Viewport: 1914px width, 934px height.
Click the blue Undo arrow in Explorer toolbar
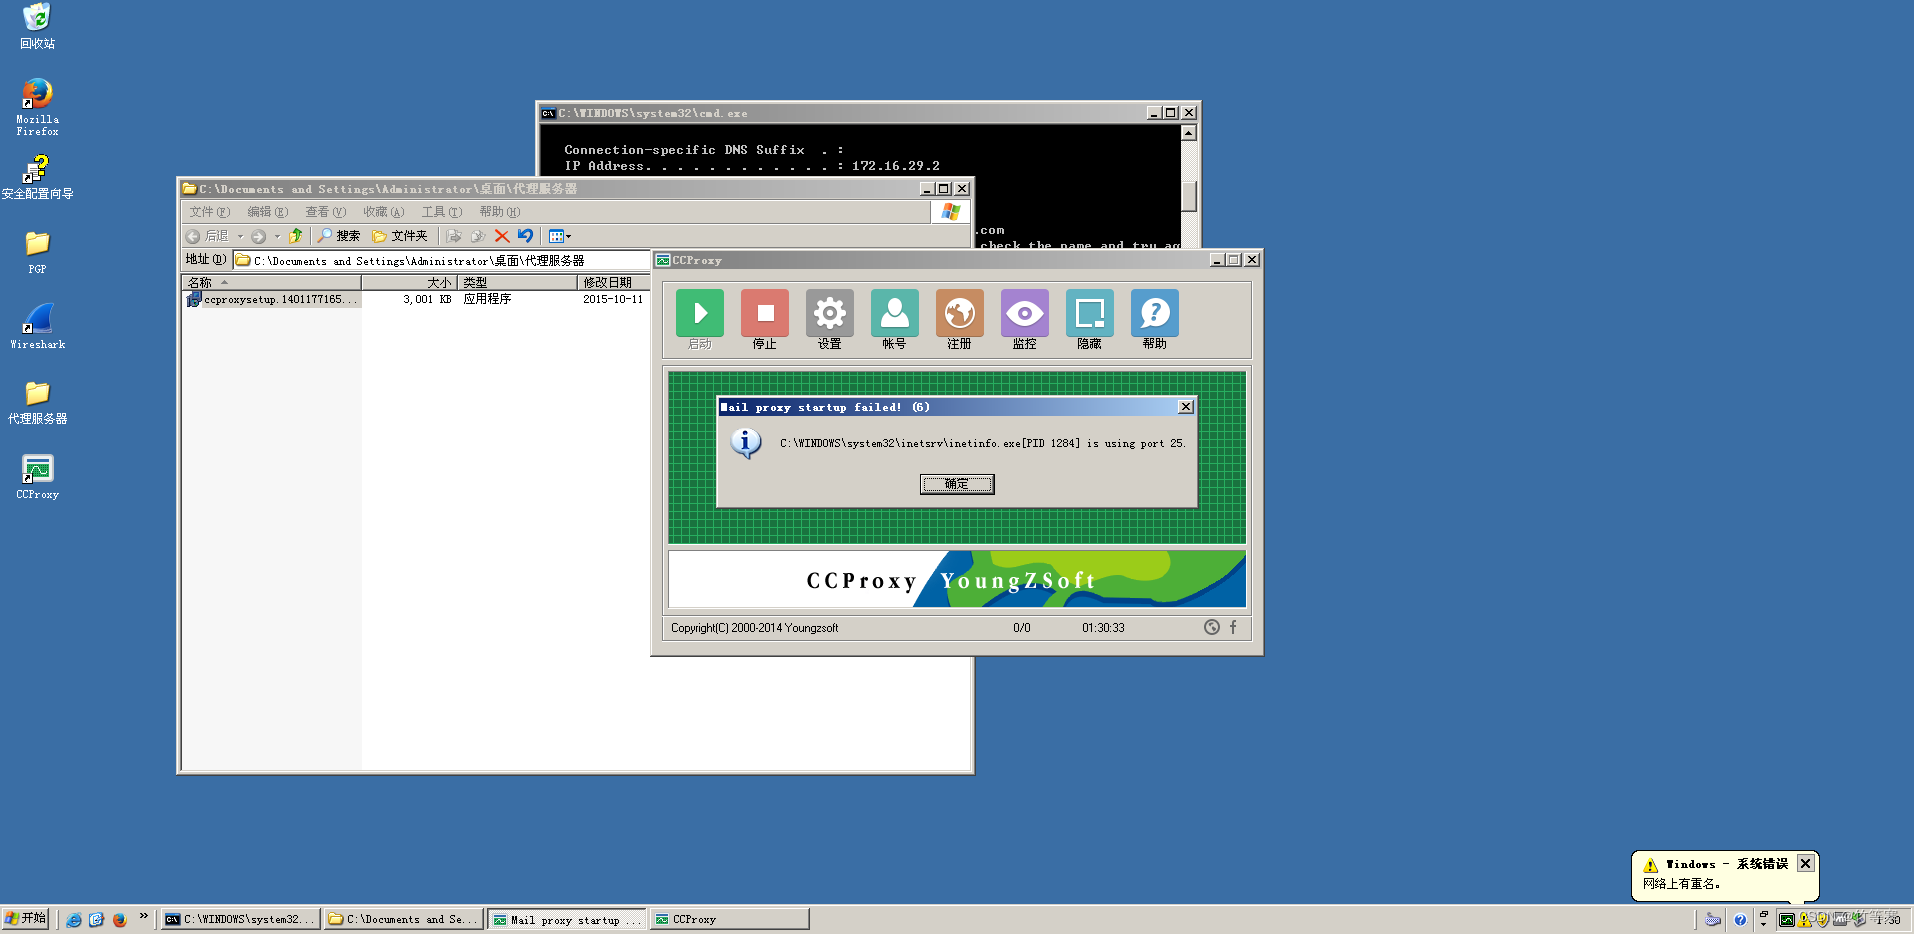tap(525, 236)
